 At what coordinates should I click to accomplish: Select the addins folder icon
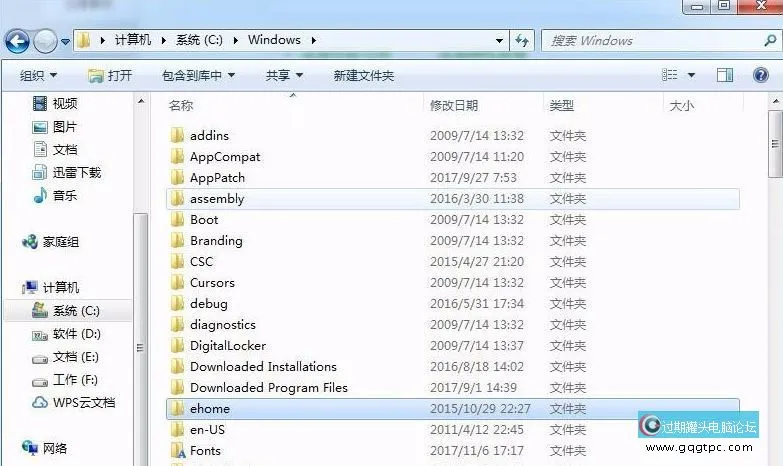177,135
